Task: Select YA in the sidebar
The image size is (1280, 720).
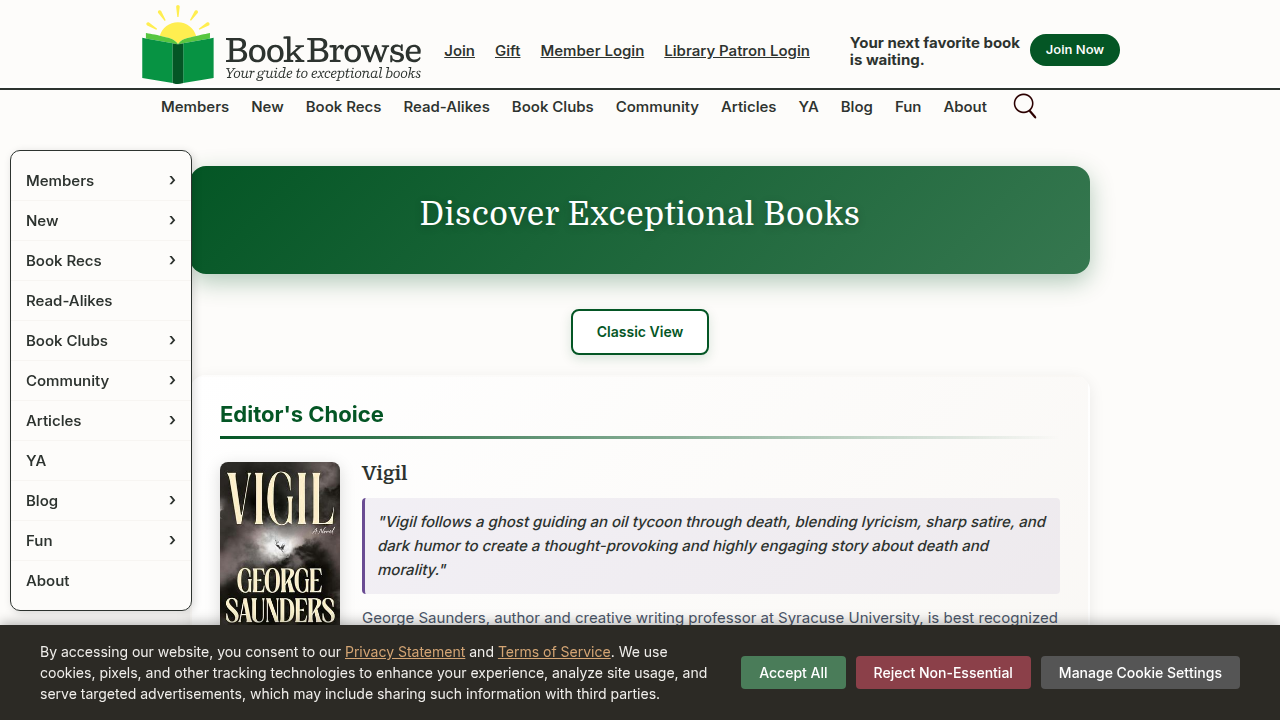Action: (101, 460)
